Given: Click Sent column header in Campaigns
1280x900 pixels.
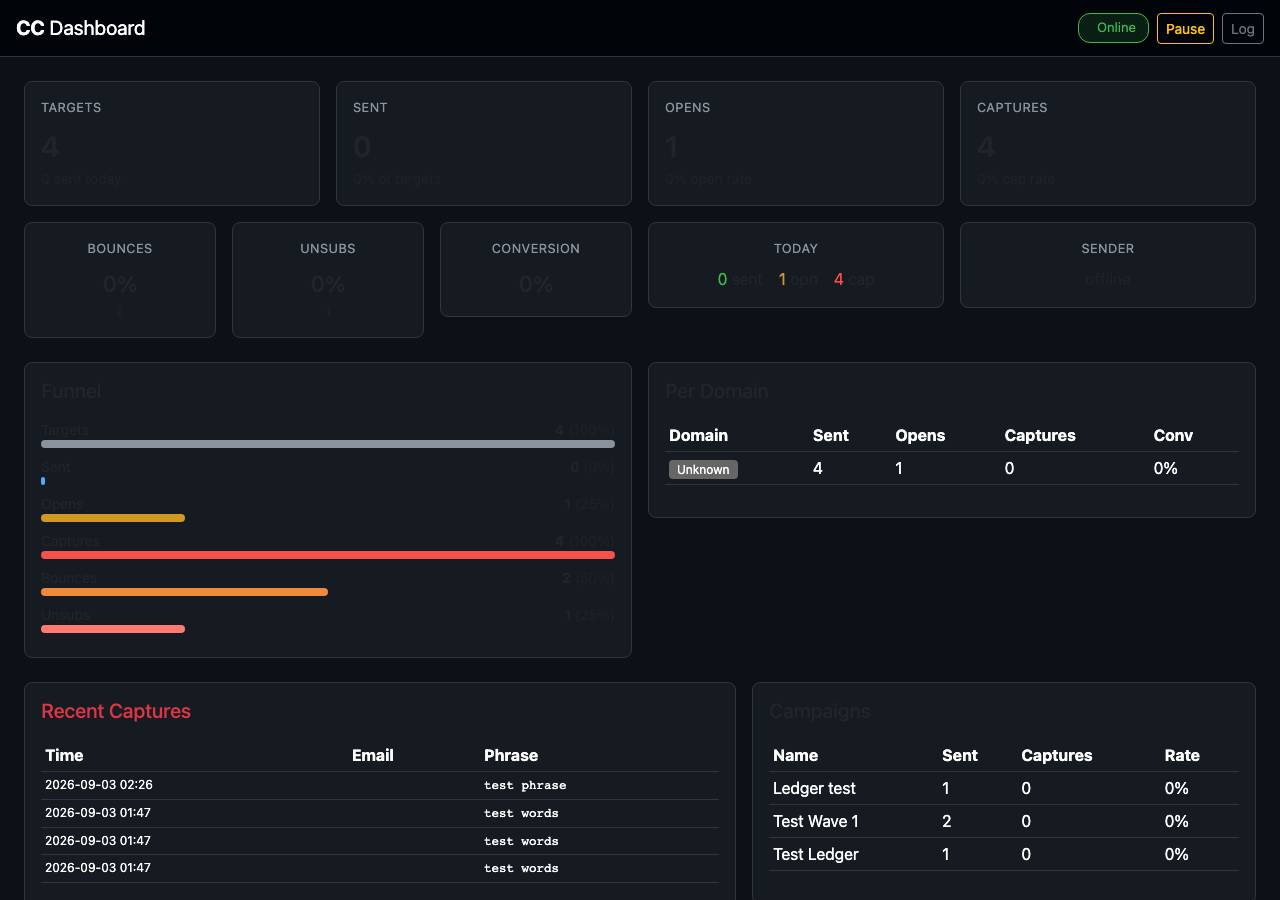Looking at the screenshot, I should tap(960, 755).
